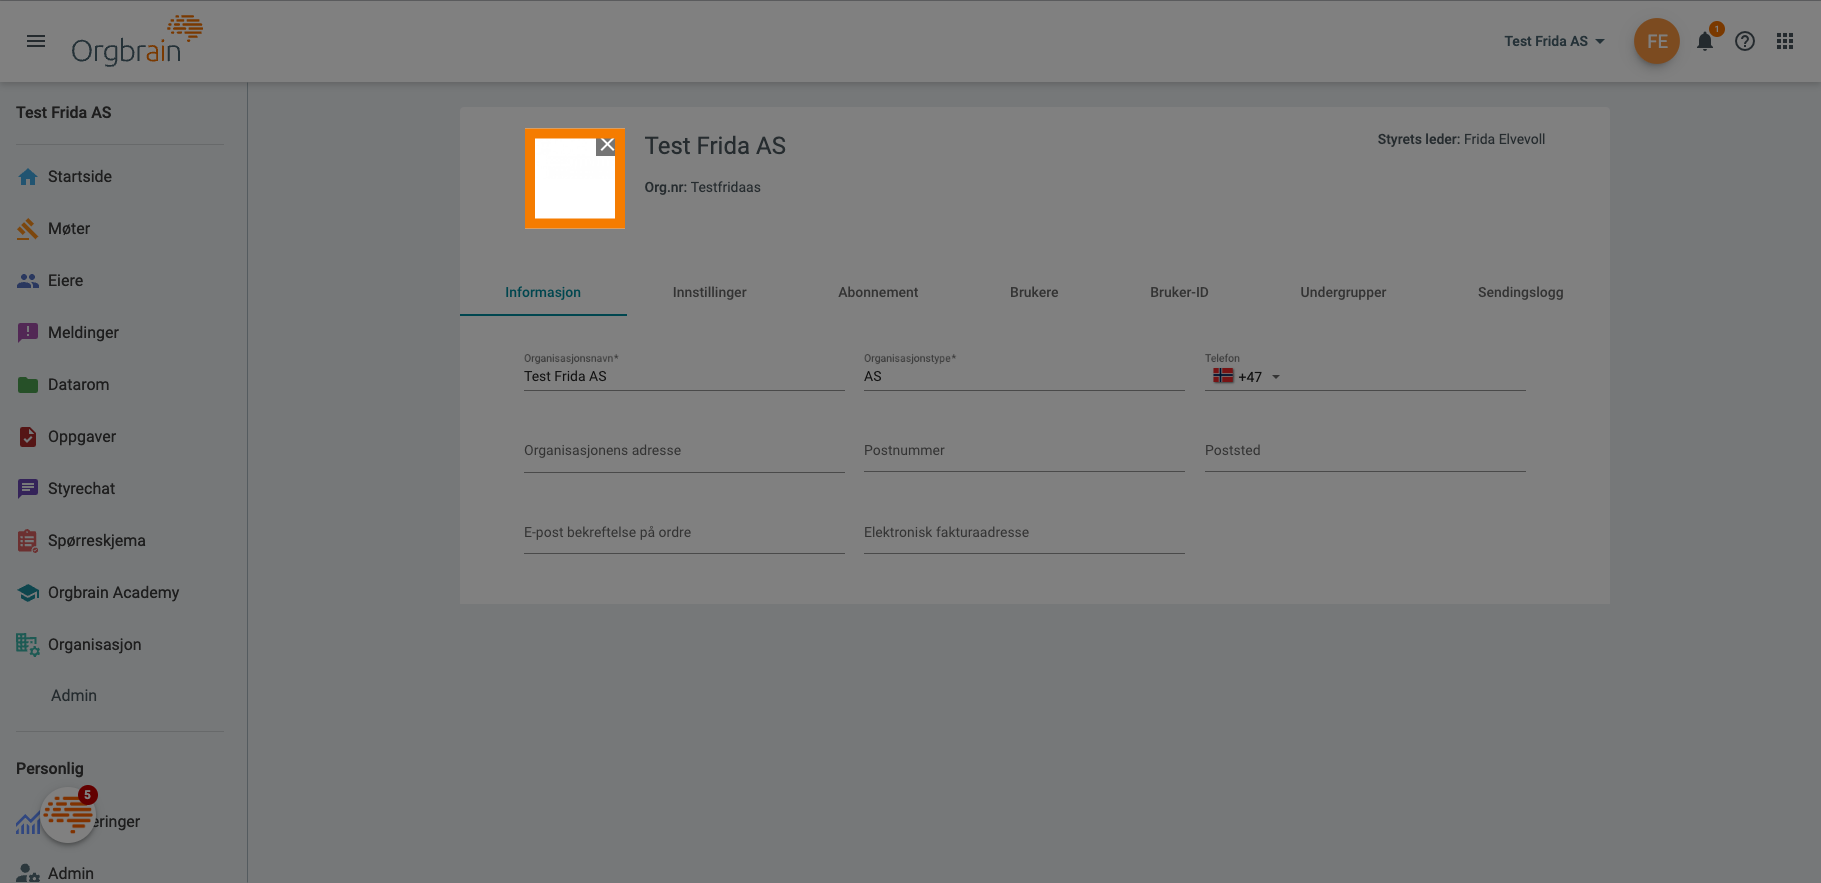Click the Norwegian flag in Telefon field

pos(1223,376)
